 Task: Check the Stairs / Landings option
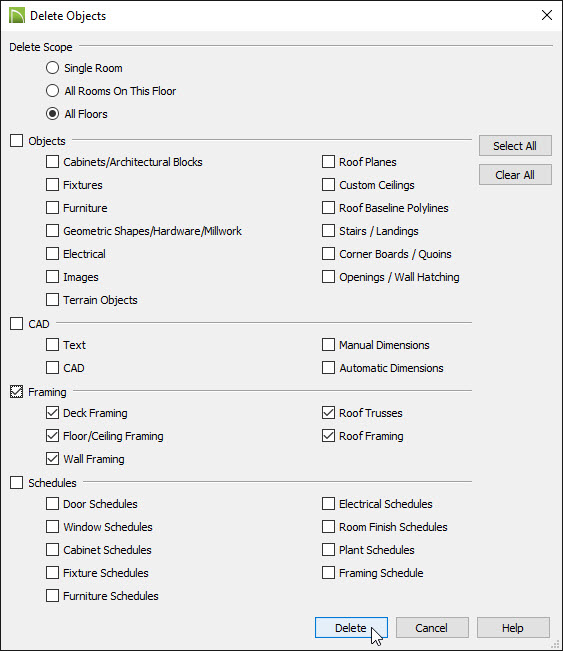328,230
